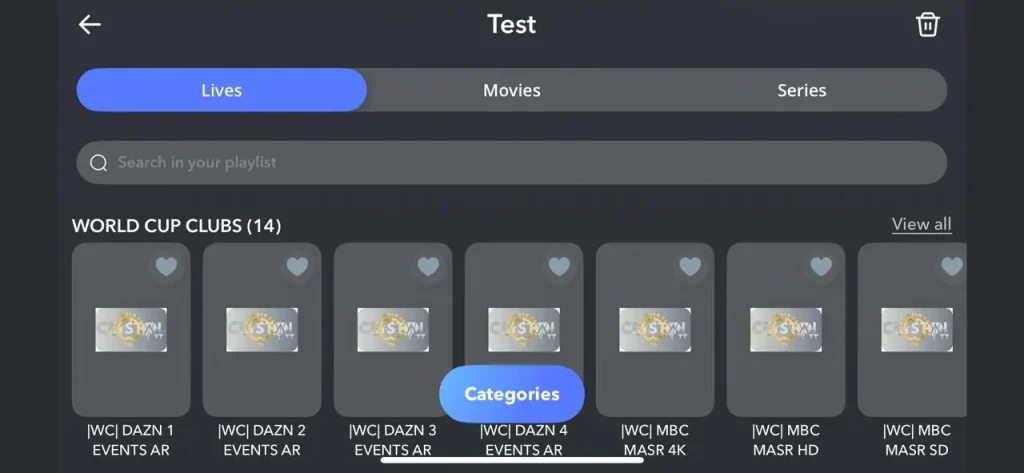Switch to the Movies tab

click(x=512, y=90)
